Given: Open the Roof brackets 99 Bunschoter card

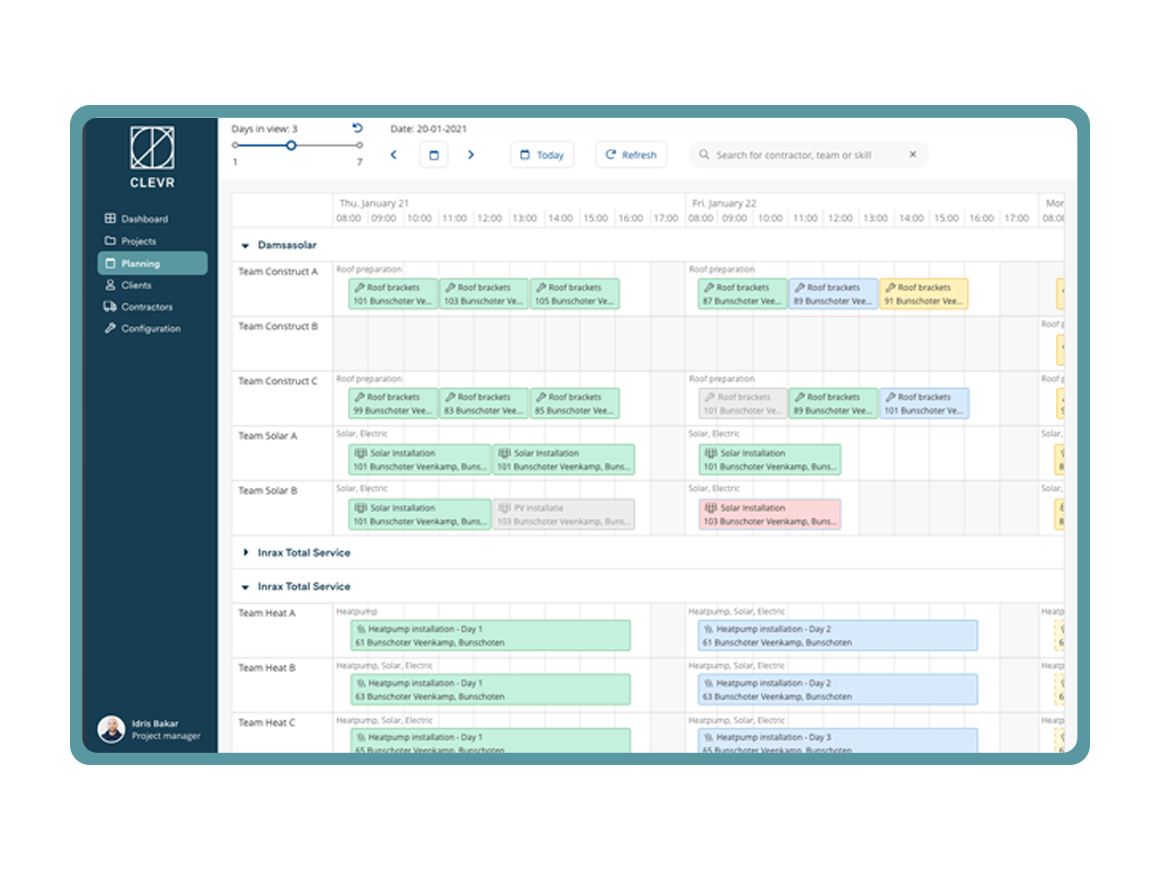Looking at the screenshot, I should coord(393,403).
